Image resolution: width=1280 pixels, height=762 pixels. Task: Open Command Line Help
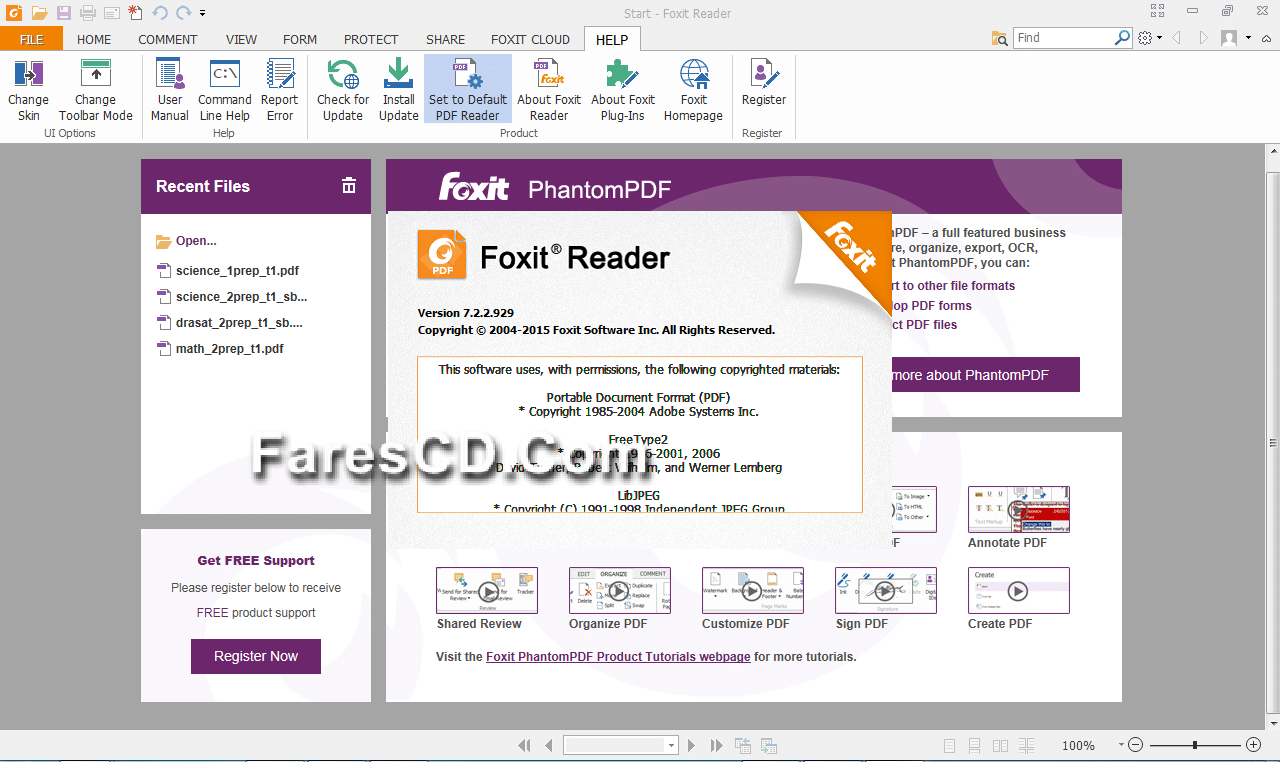click(225, 90)
